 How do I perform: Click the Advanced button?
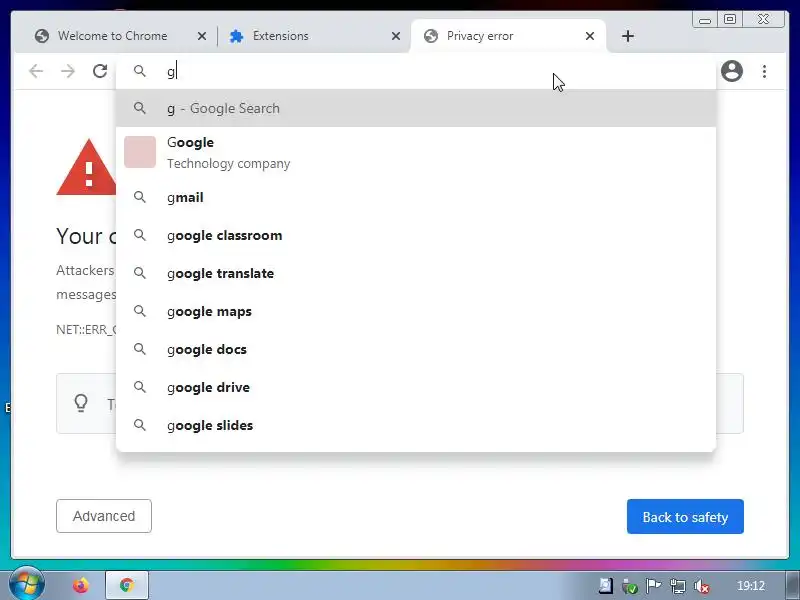pyautogui.click(x=104, y=516)
